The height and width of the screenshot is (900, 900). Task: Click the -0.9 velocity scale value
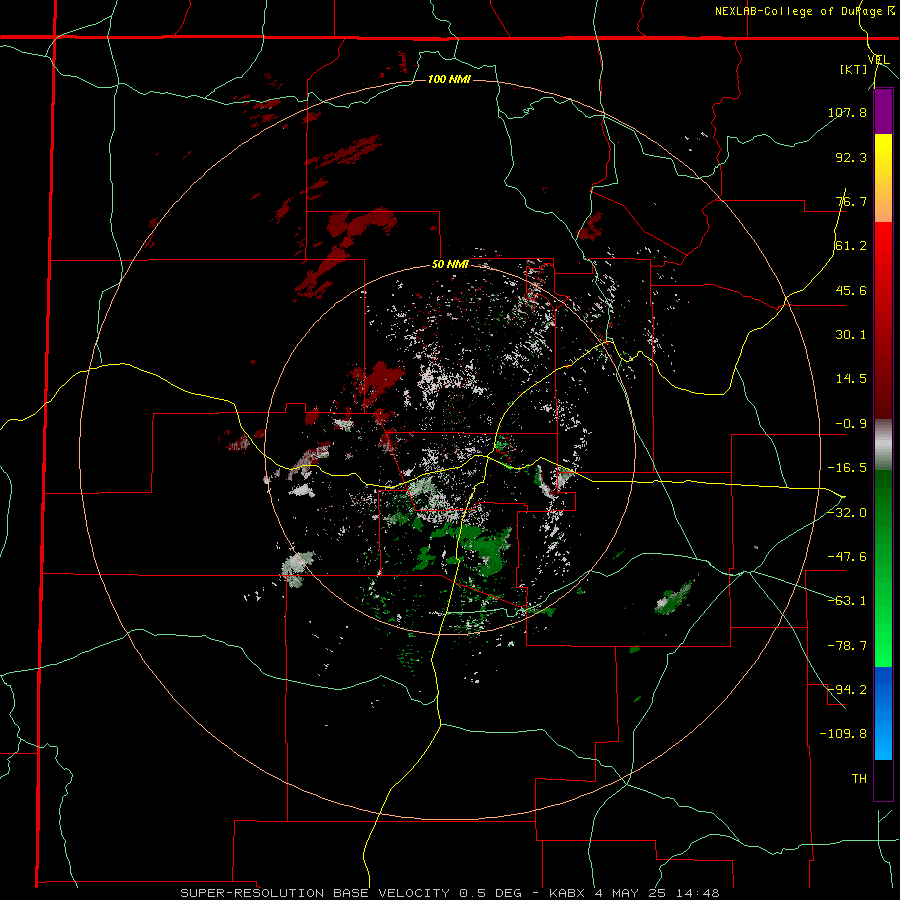[x=851, y=424]
